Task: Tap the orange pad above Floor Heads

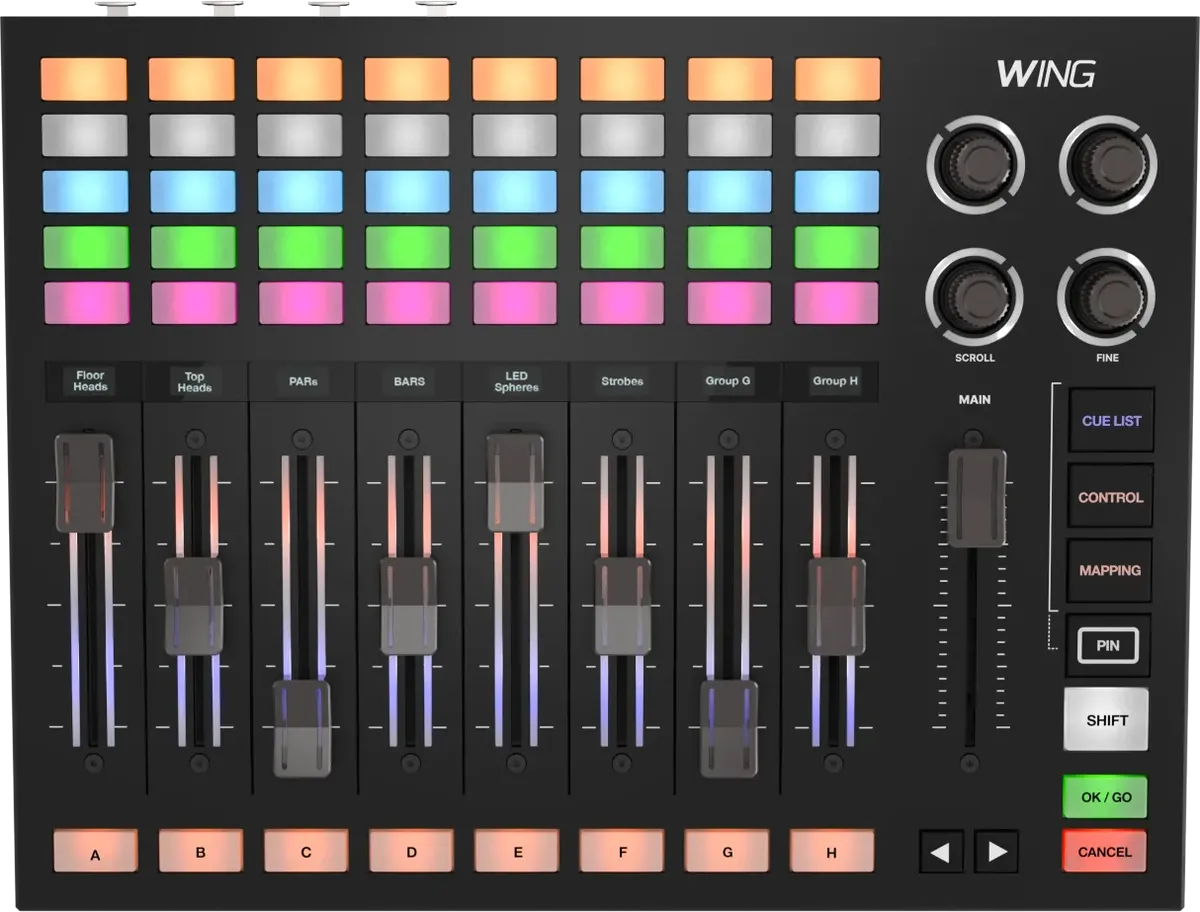Action: point(84,79)
